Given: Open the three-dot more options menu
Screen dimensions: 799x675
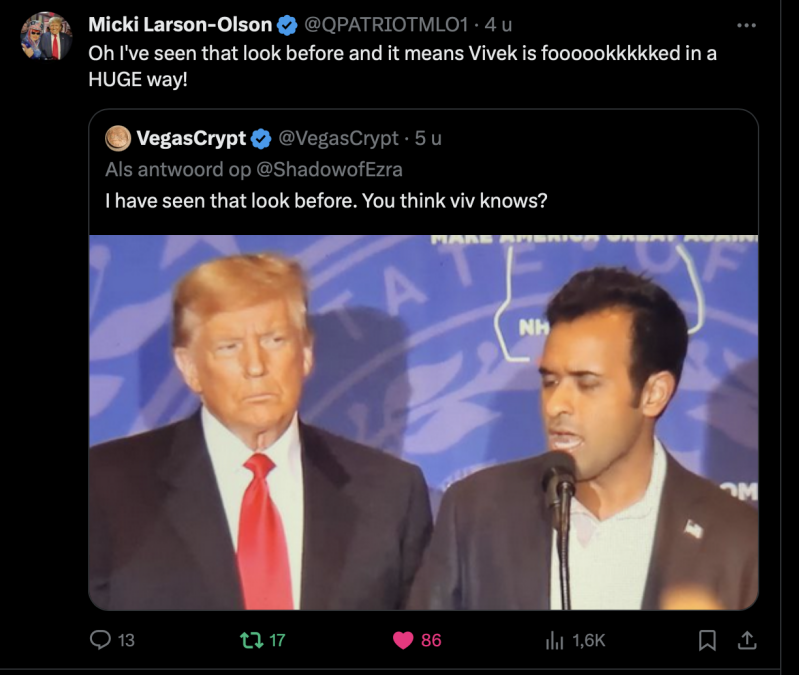Looking at the screenshot, I should (746, 24).
